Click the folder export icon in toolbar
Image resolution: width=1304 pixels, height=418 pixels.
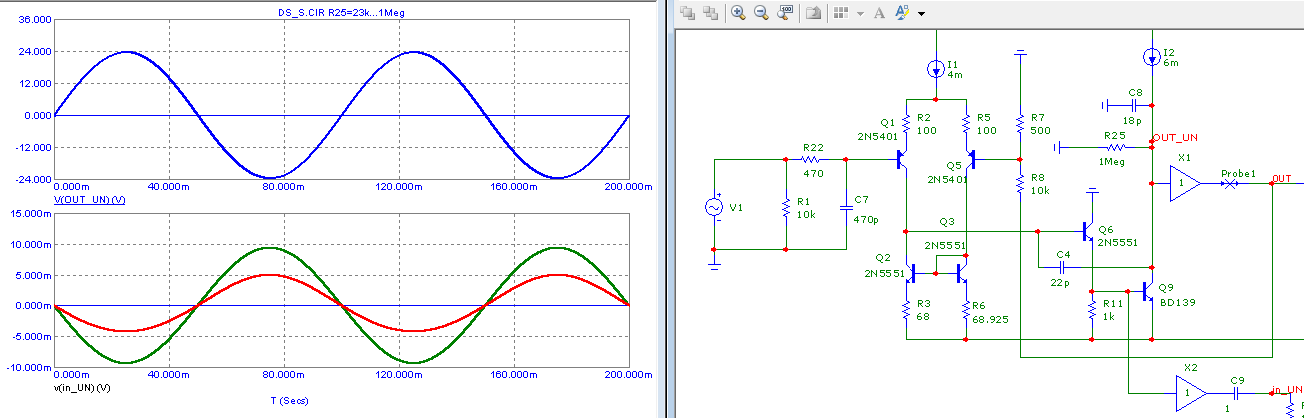814,13
